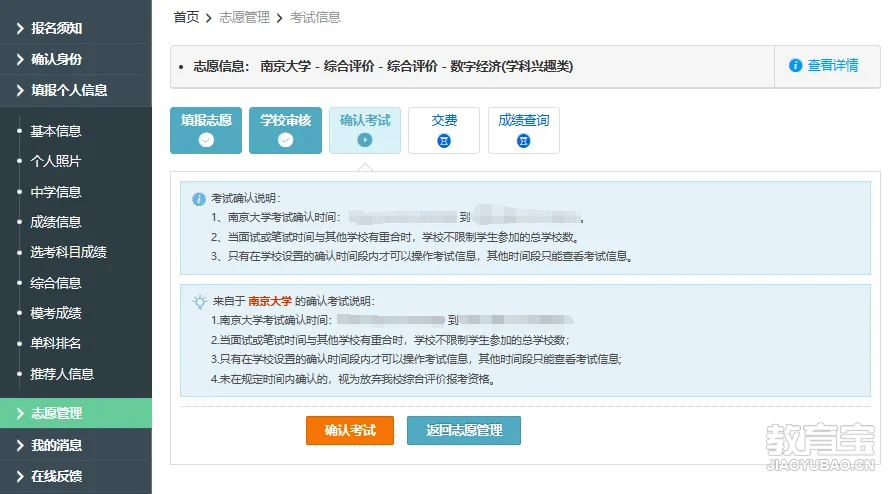Click the play icon under 确认考试
This screenshot has height=494, width=896.
365,140
